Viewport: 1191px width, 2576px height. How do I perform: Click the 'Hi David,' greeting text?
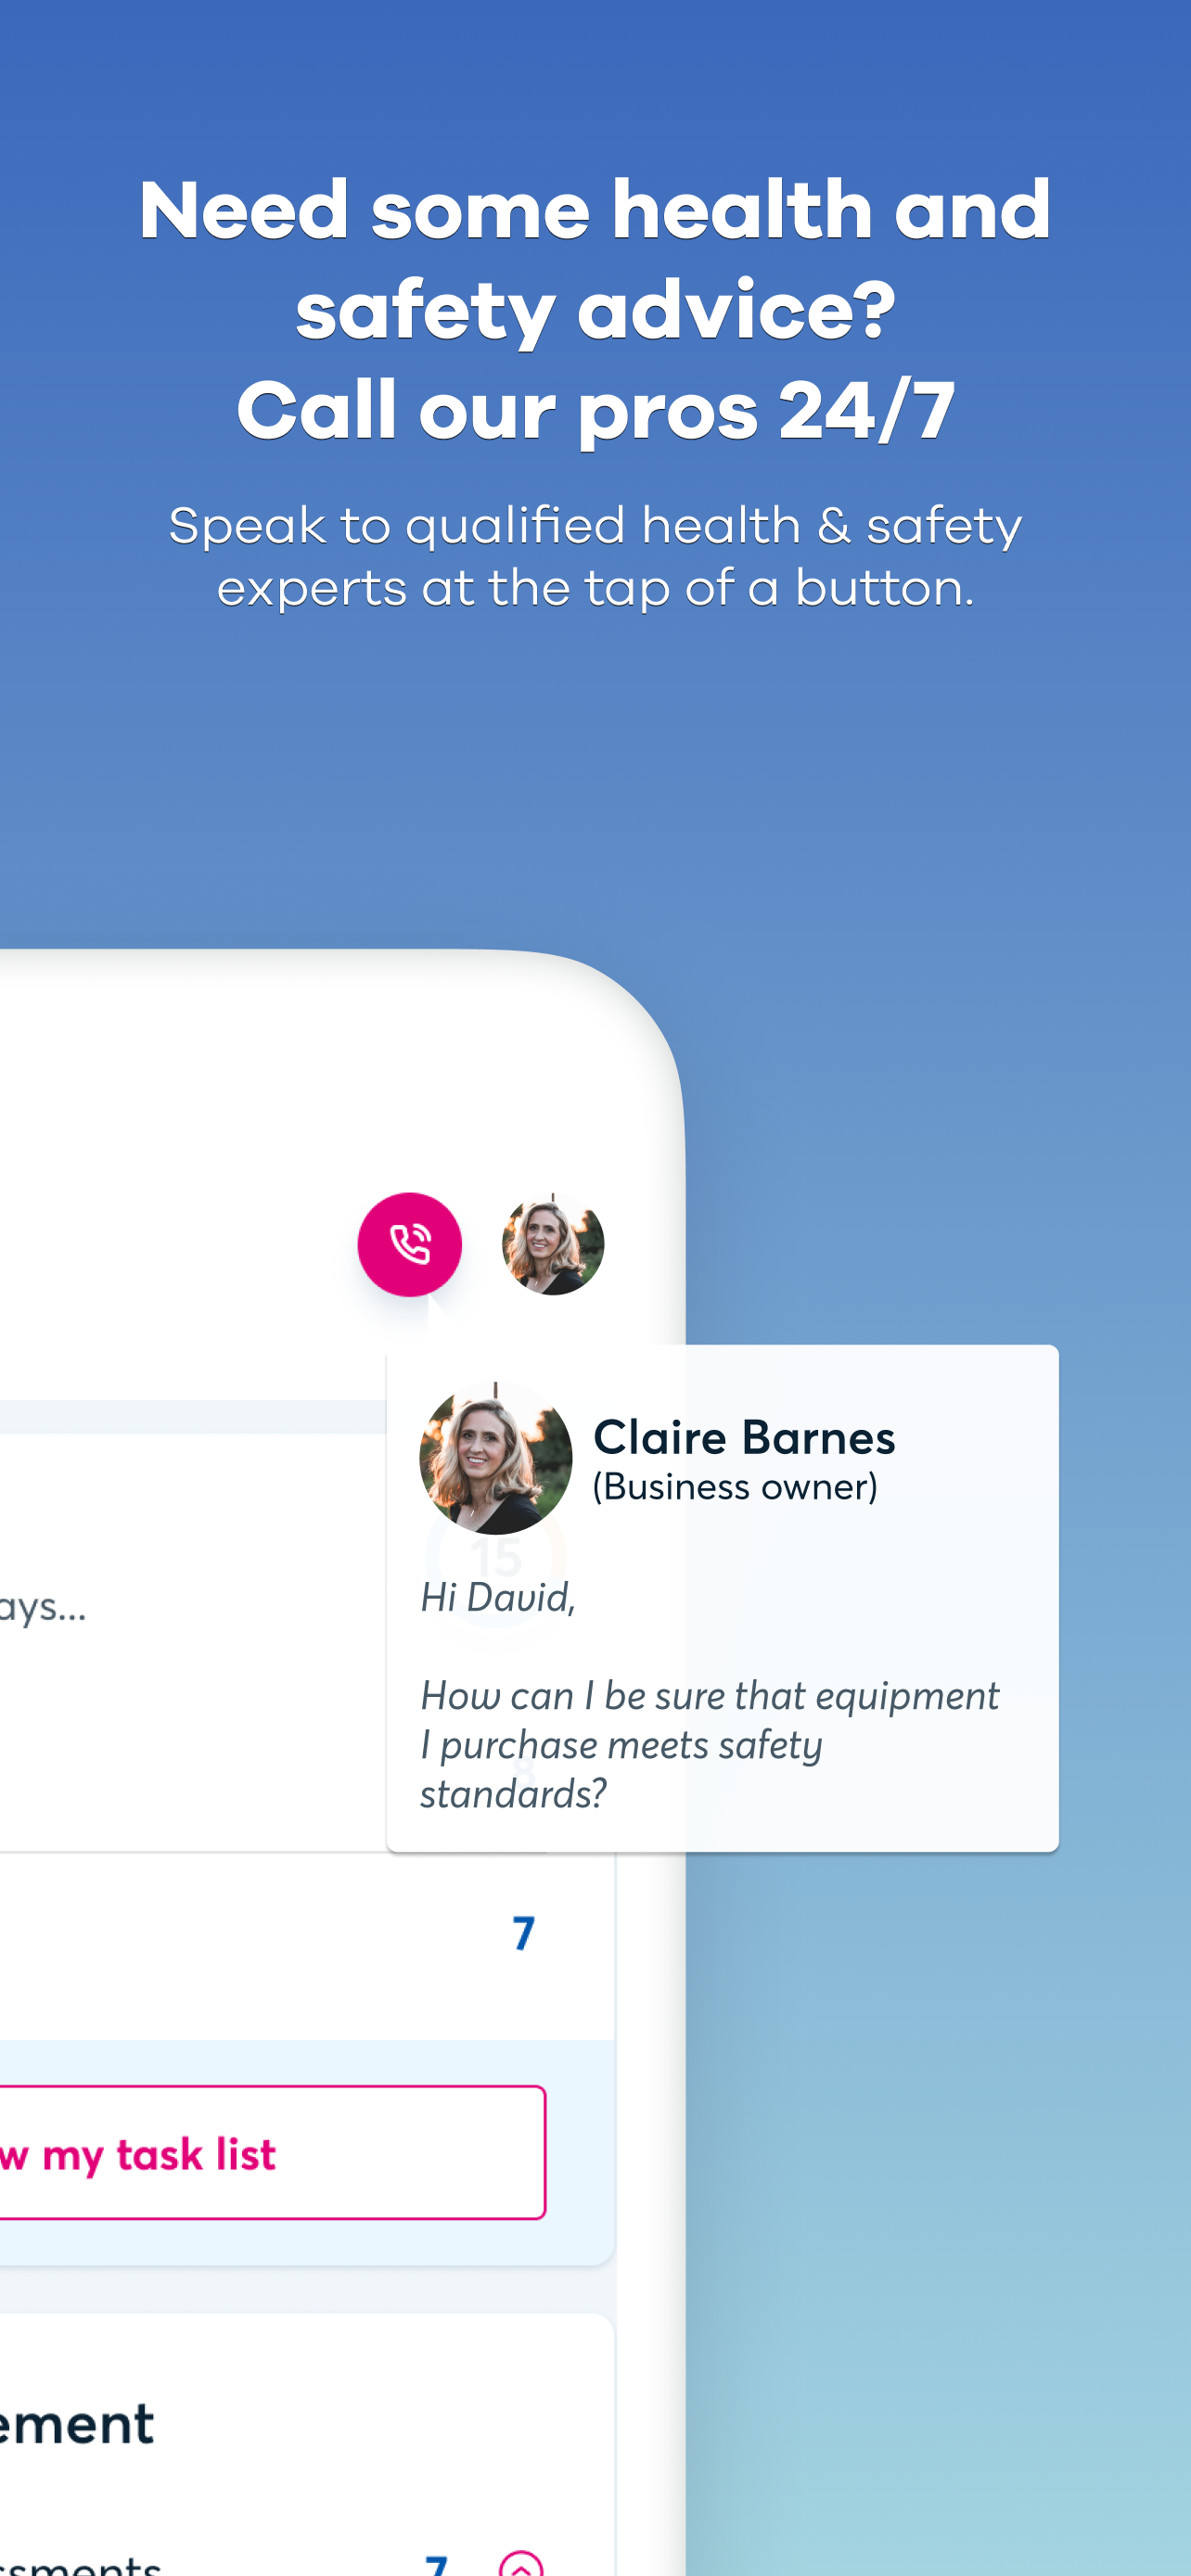click(x=498, y=1597)
